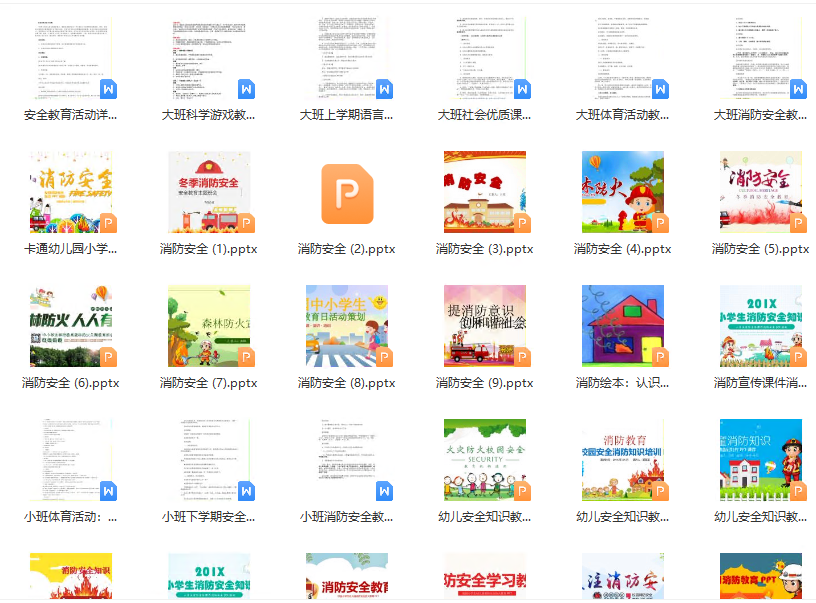Open the 消防安全 (2).pptx presentation icon
This screenshot has height=603, width=816.
pyautogui.click(x=346, y=193)
